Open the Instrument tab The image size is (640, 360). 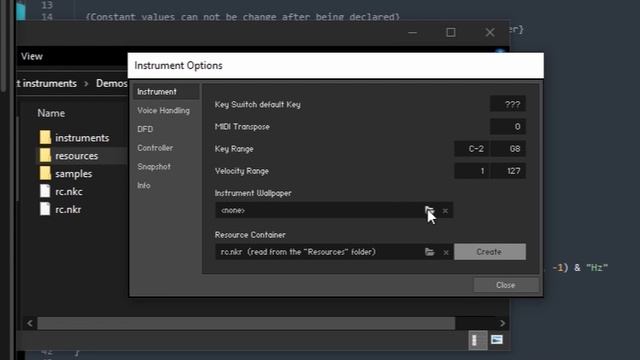click(166, 92)
